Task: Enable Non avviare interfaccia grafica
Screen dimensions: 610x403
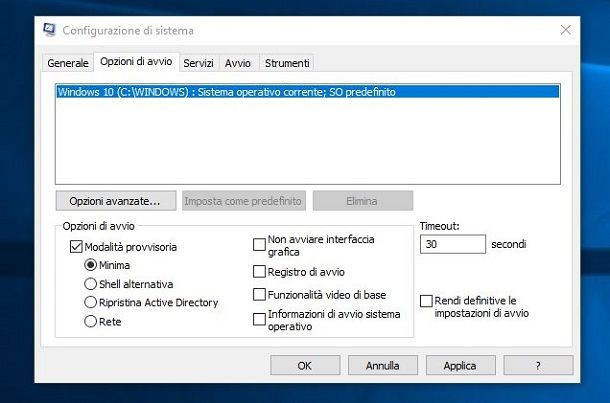Action: click(x=259, y=245)
